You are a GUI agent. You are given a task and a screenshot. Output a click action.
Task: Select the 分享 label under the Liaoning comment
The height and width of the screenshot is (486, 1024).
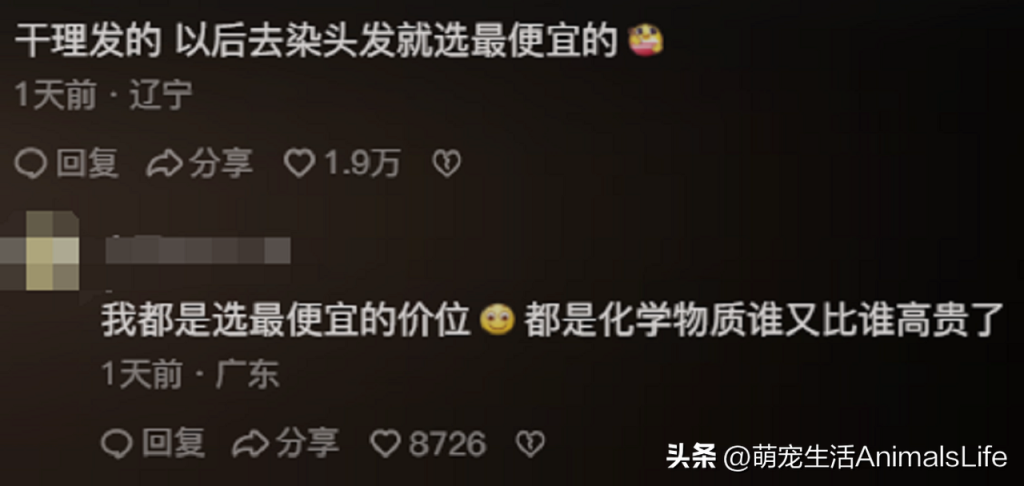pyautogui.click(x=221, y=163)
